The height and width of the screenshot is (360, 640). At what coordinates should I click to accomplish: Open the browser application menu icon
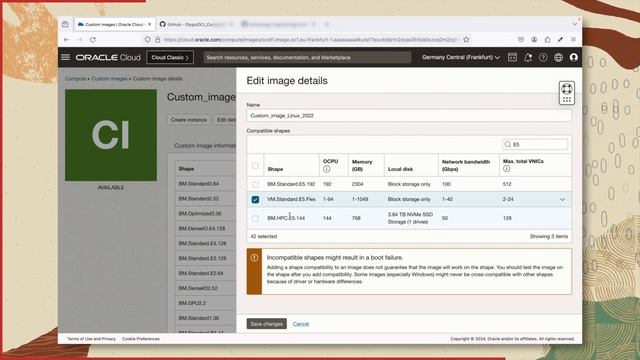point(573,40)
